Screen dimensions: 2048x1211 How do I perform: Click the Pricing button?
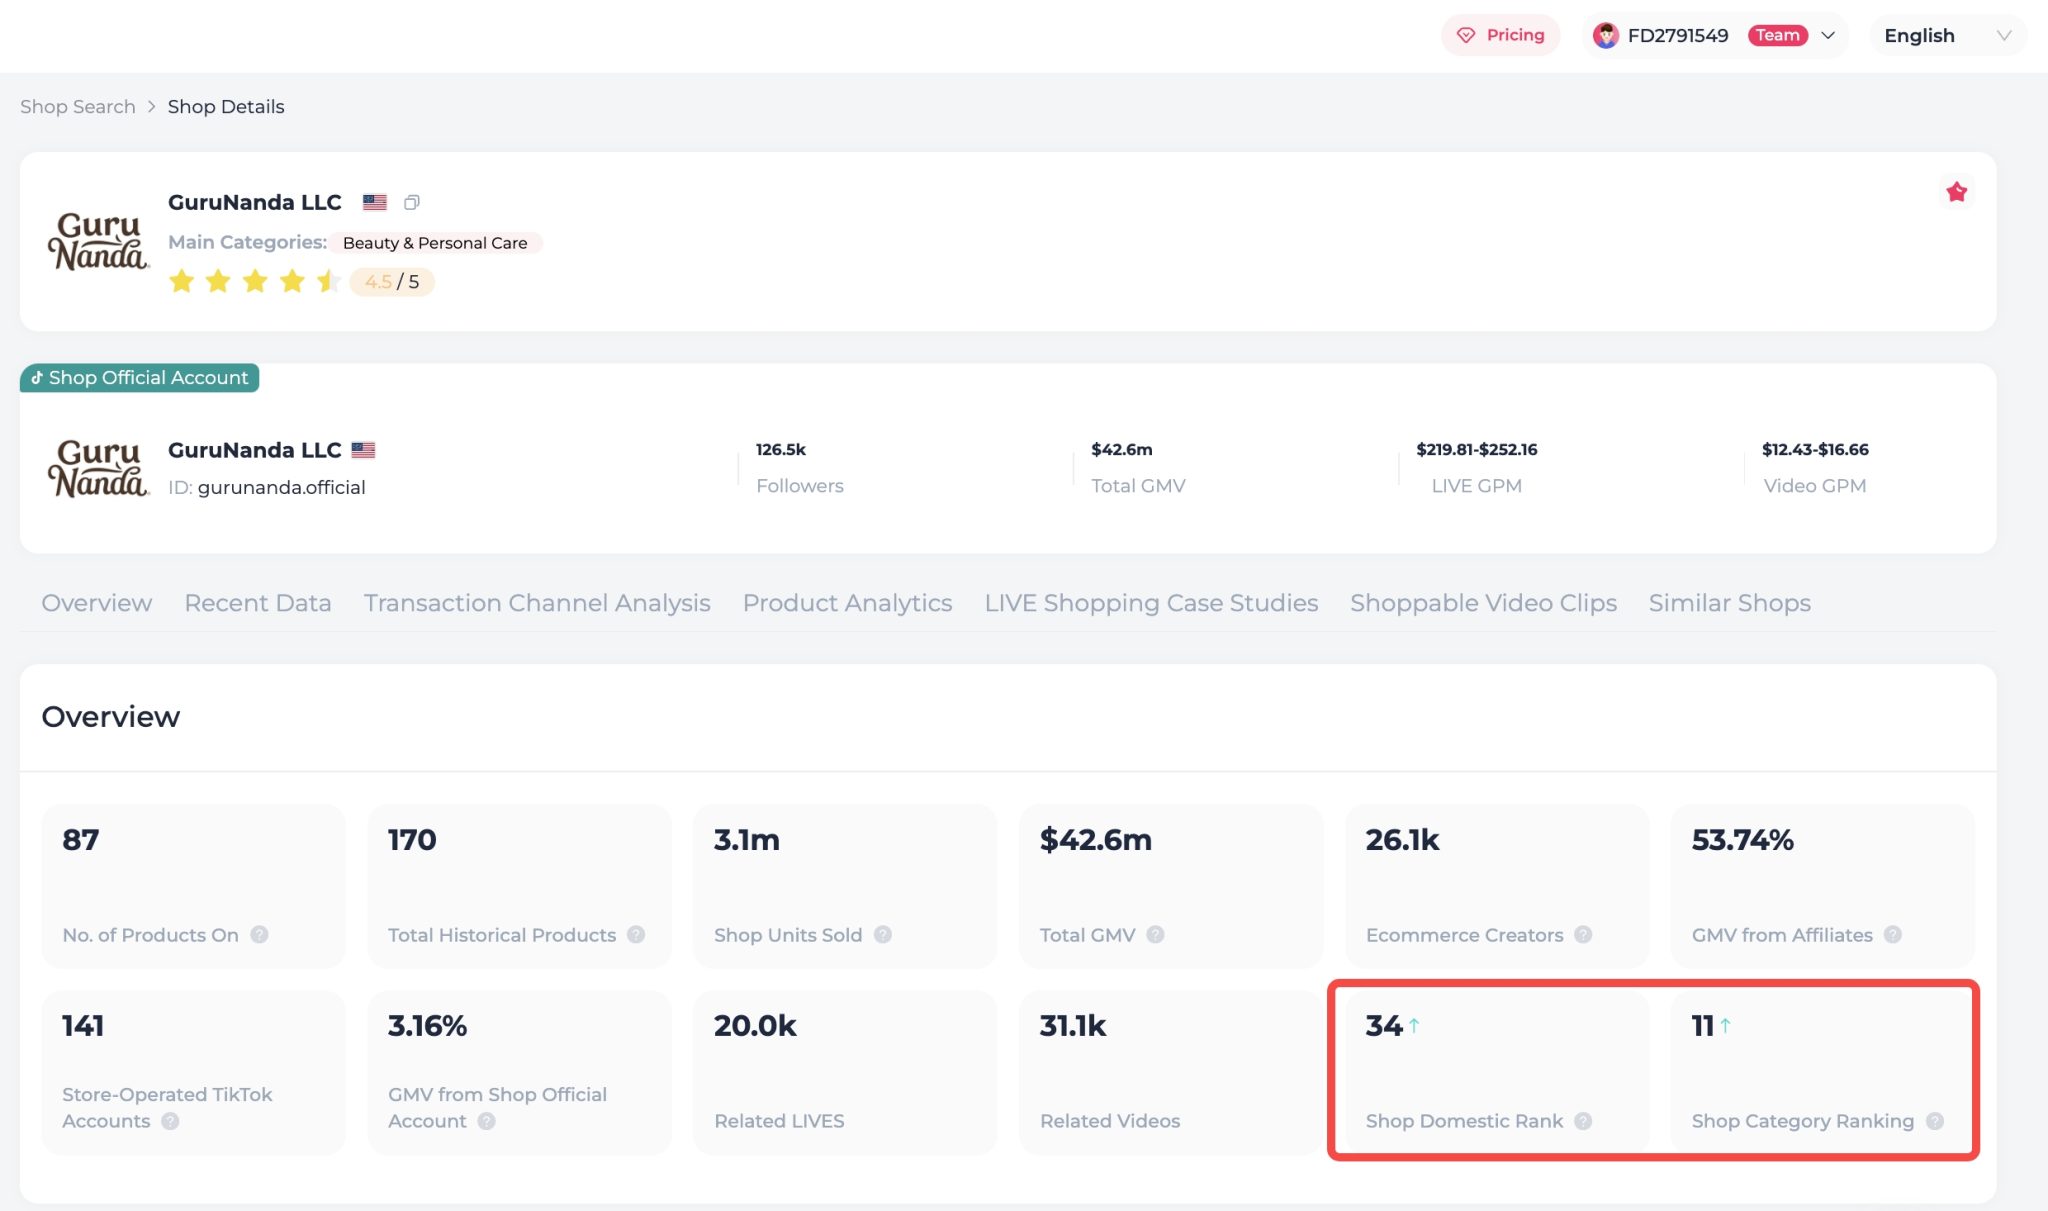(x=1500, y=36)
